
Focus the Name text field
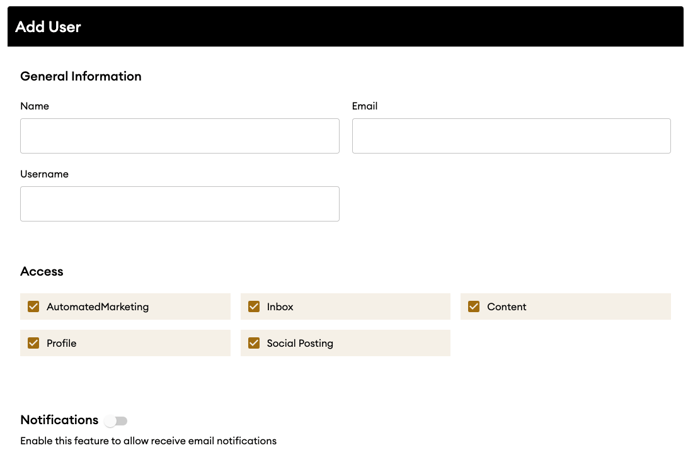[x=180, y=136]
